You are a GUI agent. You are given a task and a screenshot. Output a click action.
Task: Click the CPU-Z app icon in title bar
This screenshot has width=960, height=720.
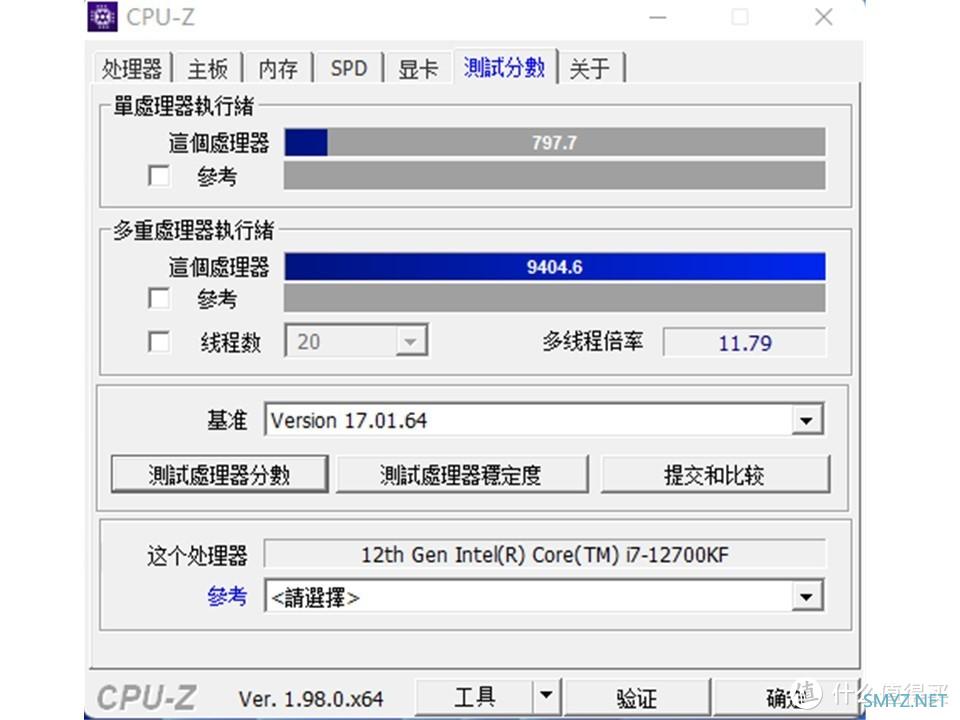pyautogui.click(x=102, y=17)
